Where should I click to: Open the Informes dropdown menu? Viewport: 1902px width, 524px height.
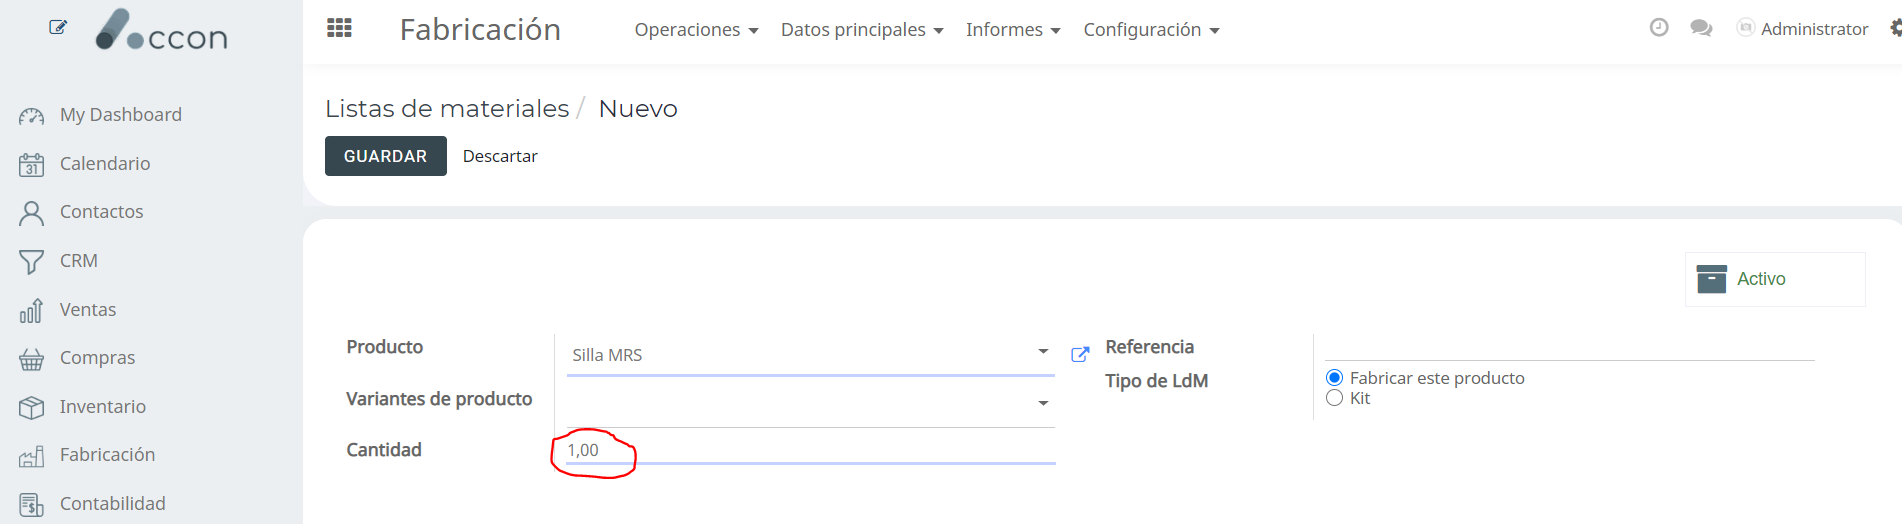tap(1013, 30)
